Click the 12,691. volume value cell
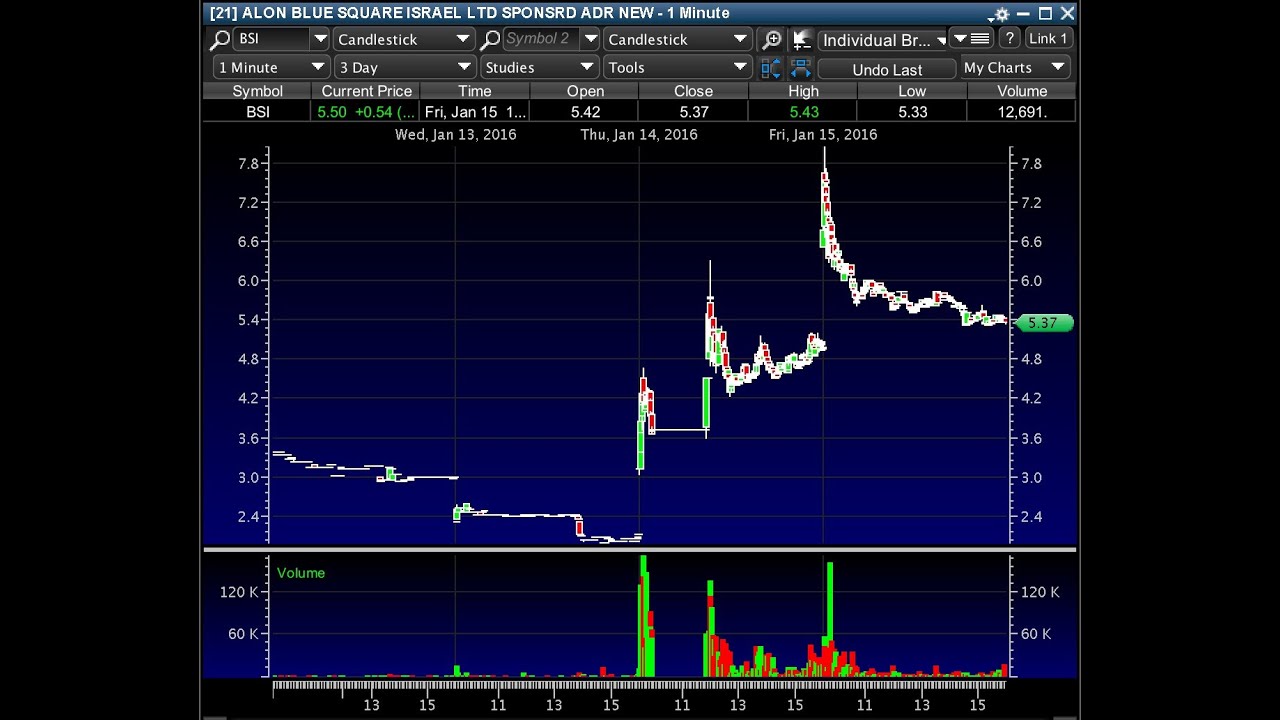Image resolution: width=1280 pixels, height=720 pixels. coord(1022,112)
